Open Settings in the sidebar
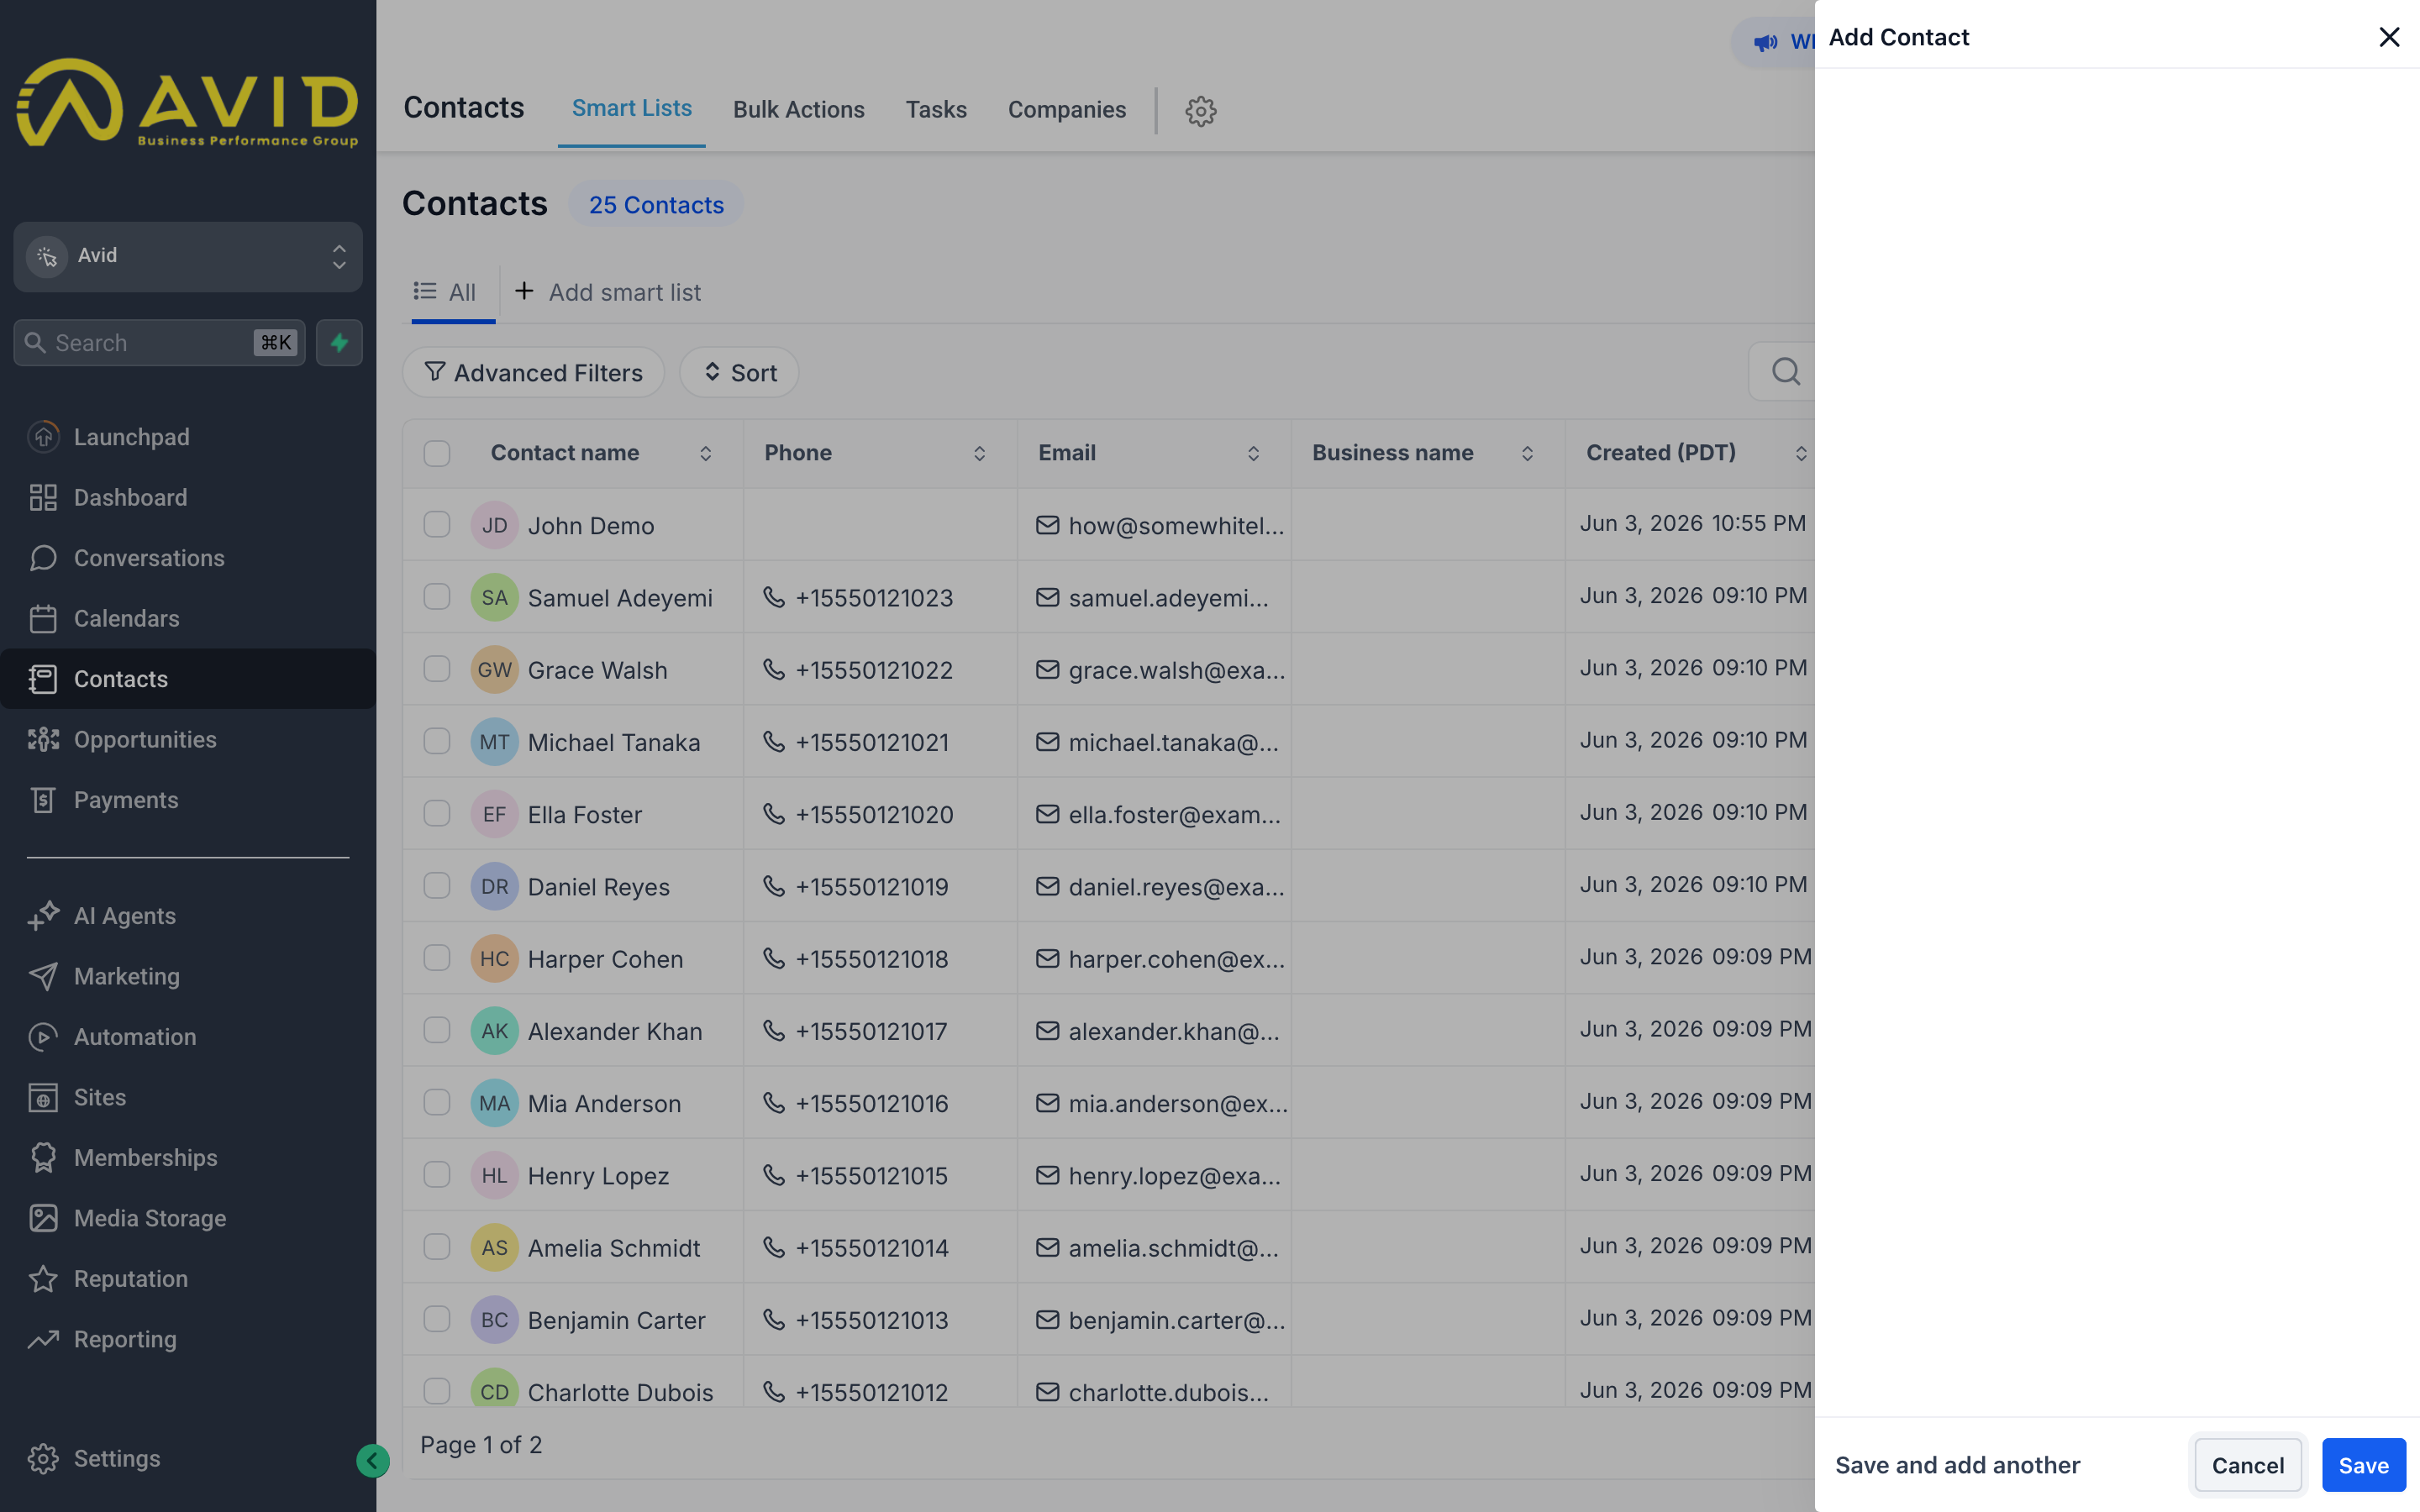Image resolution: width=2420 pixels, height=1512 pixels. [x=188, y=1459]
